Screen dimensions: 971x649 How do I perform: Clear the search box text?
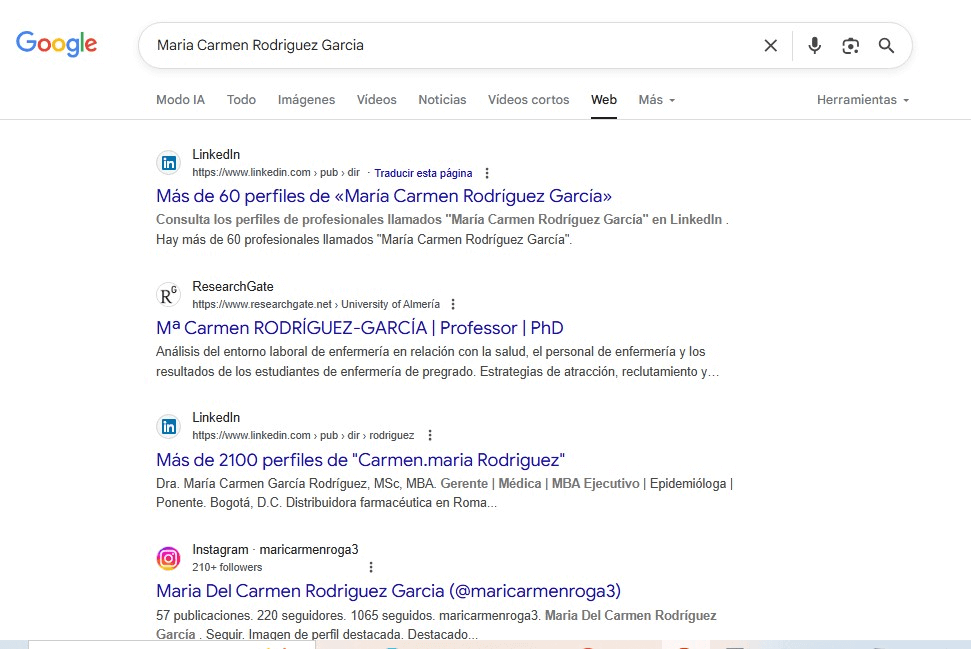point(770,45)
